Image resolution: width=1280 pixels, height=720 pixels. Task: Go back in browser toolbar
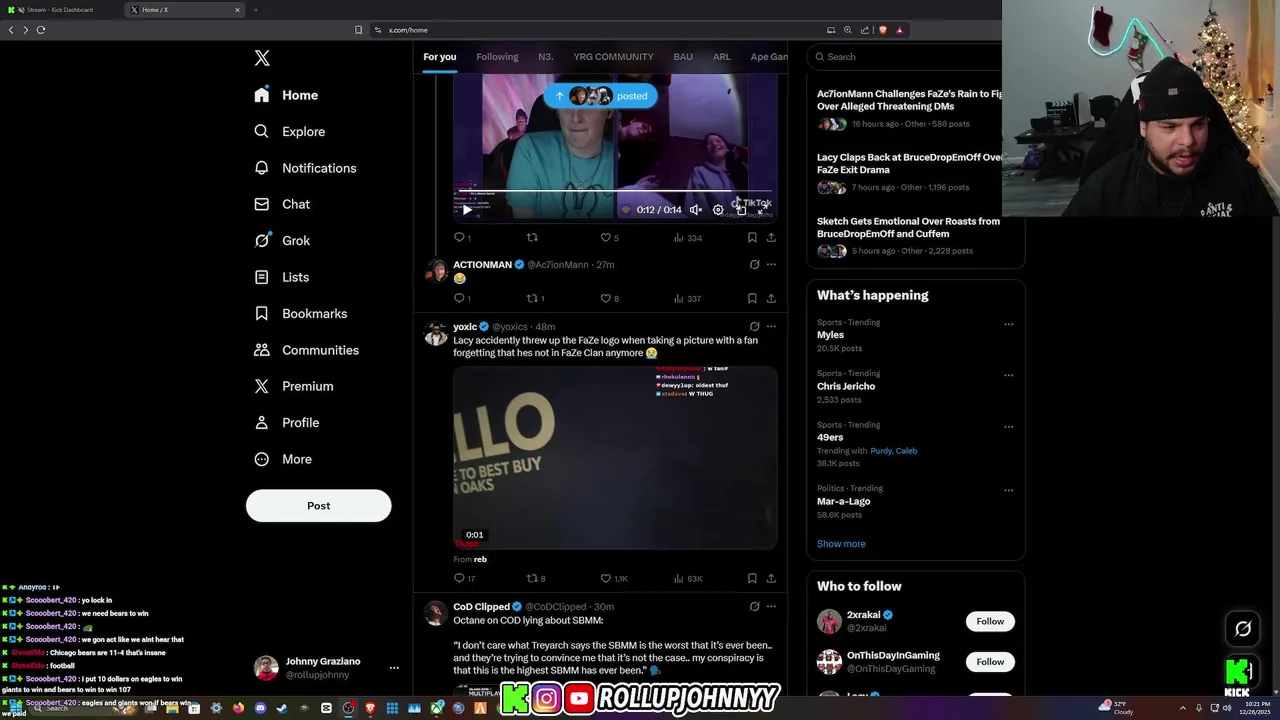tap(11, 30)
